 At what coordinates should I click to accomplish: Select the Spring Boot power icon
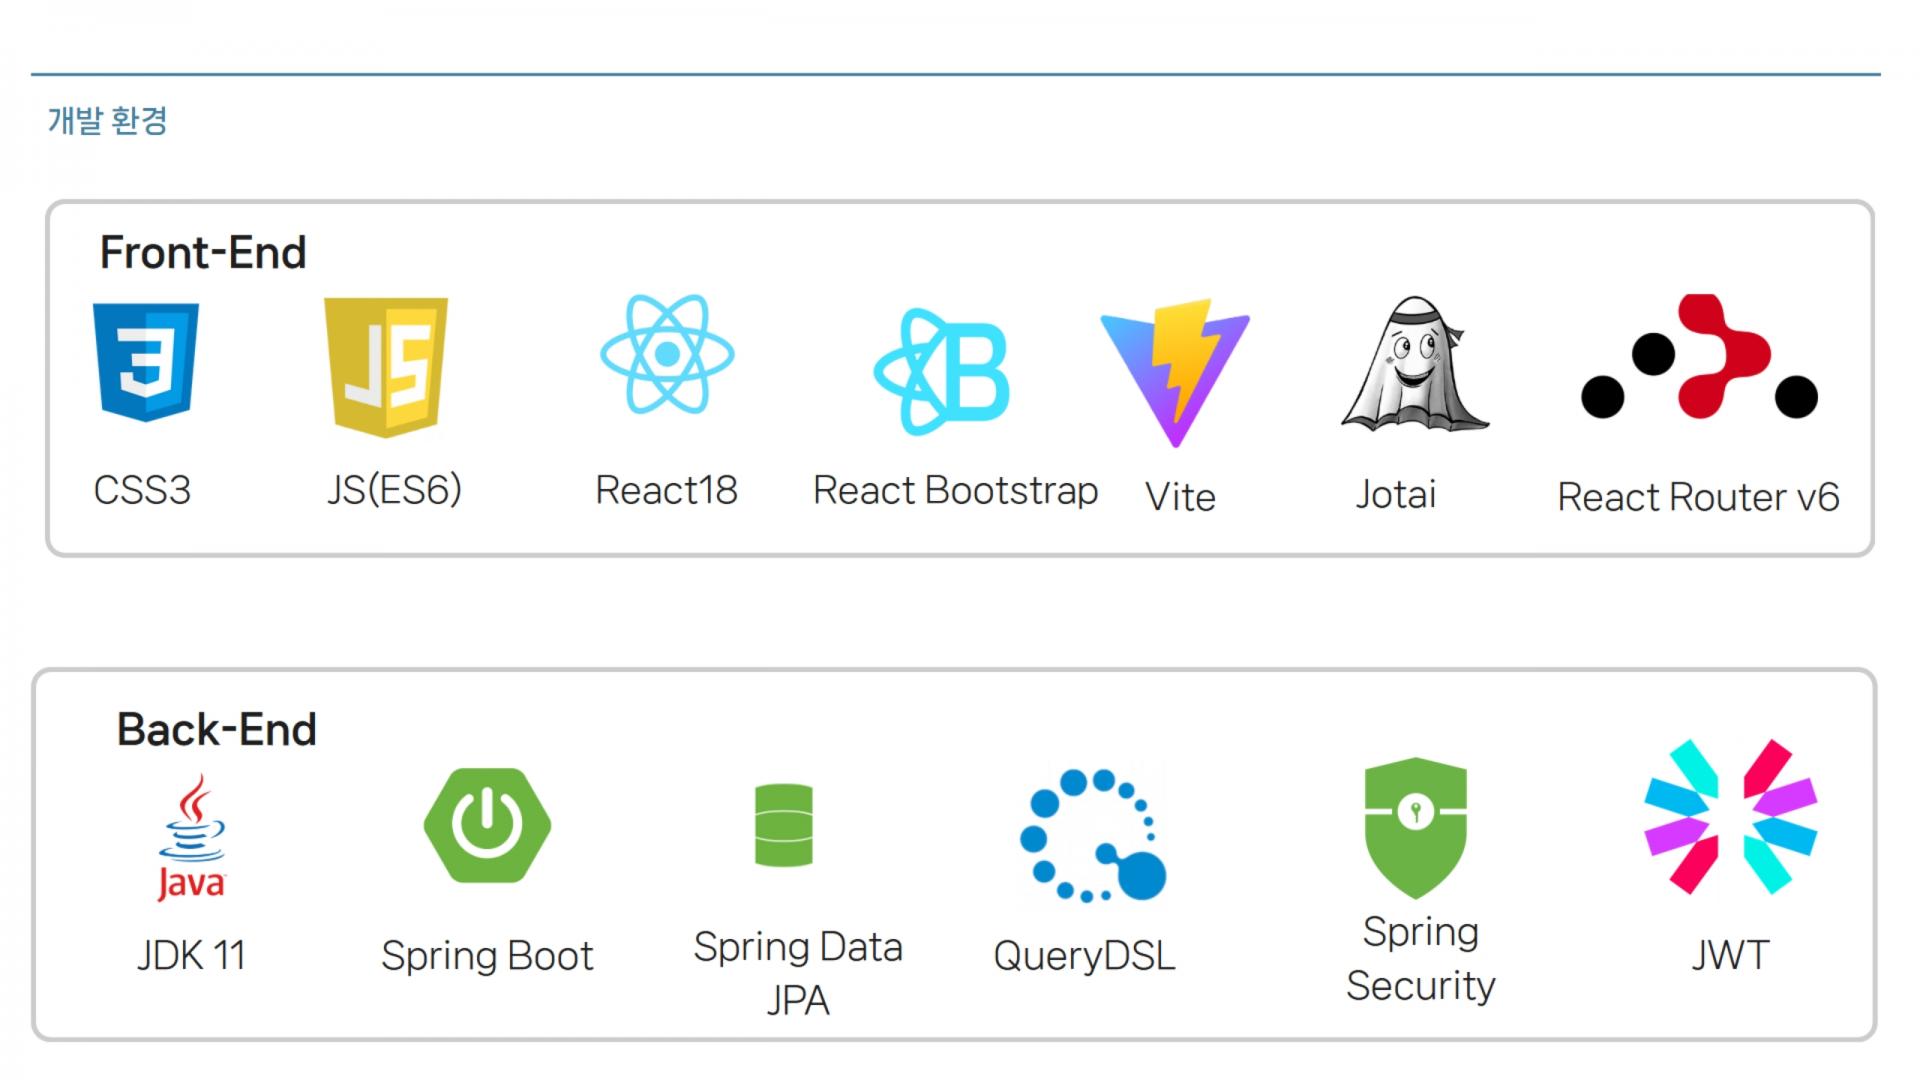pos(487,825)
